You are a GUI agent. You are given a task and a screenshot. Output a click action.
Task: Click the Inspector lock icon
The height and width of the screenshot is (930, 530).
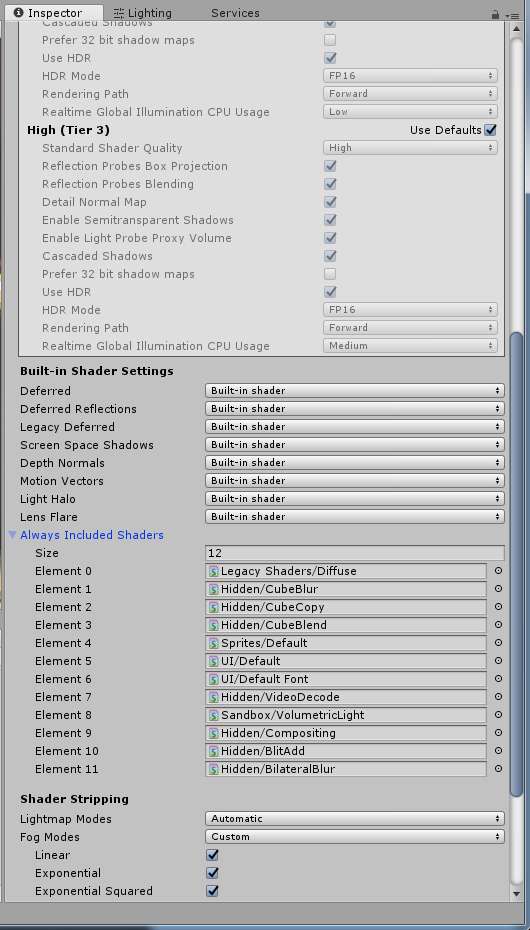click(495, 14)
